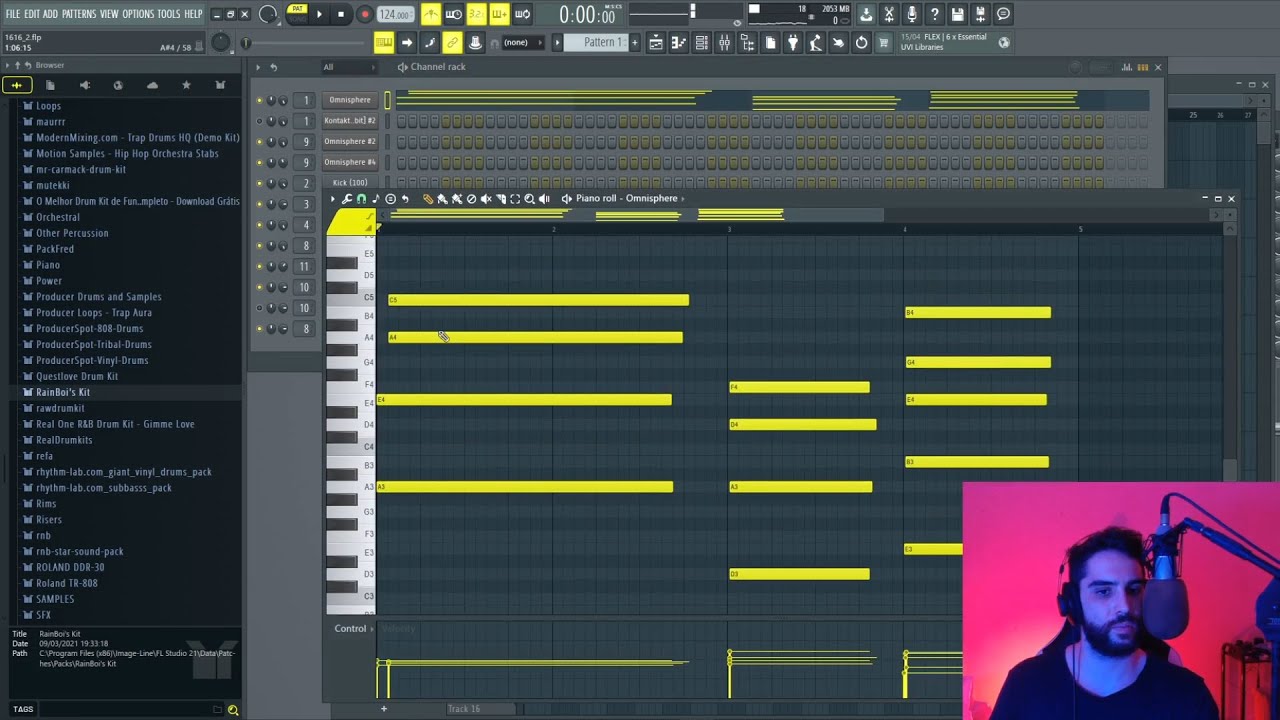Click the Control label in the event editor
Image resolution: width=1280 pixels, height=720 pixels.
click(350, 629)
